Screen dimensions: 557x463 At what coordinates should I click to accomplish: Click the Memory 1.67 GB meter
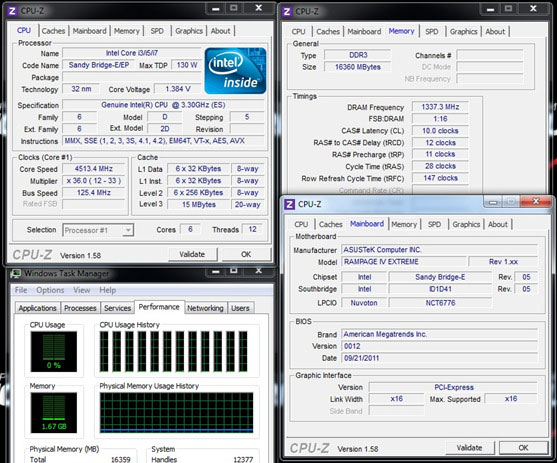coord(54,413)
